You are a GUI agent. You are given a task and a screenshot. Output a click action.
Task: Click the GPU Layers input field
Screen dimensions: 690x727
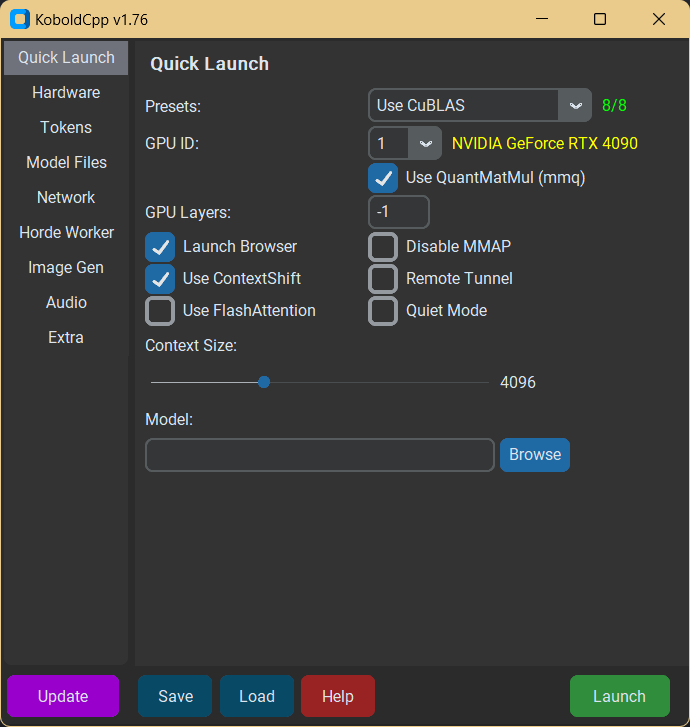tap(399, 212)
